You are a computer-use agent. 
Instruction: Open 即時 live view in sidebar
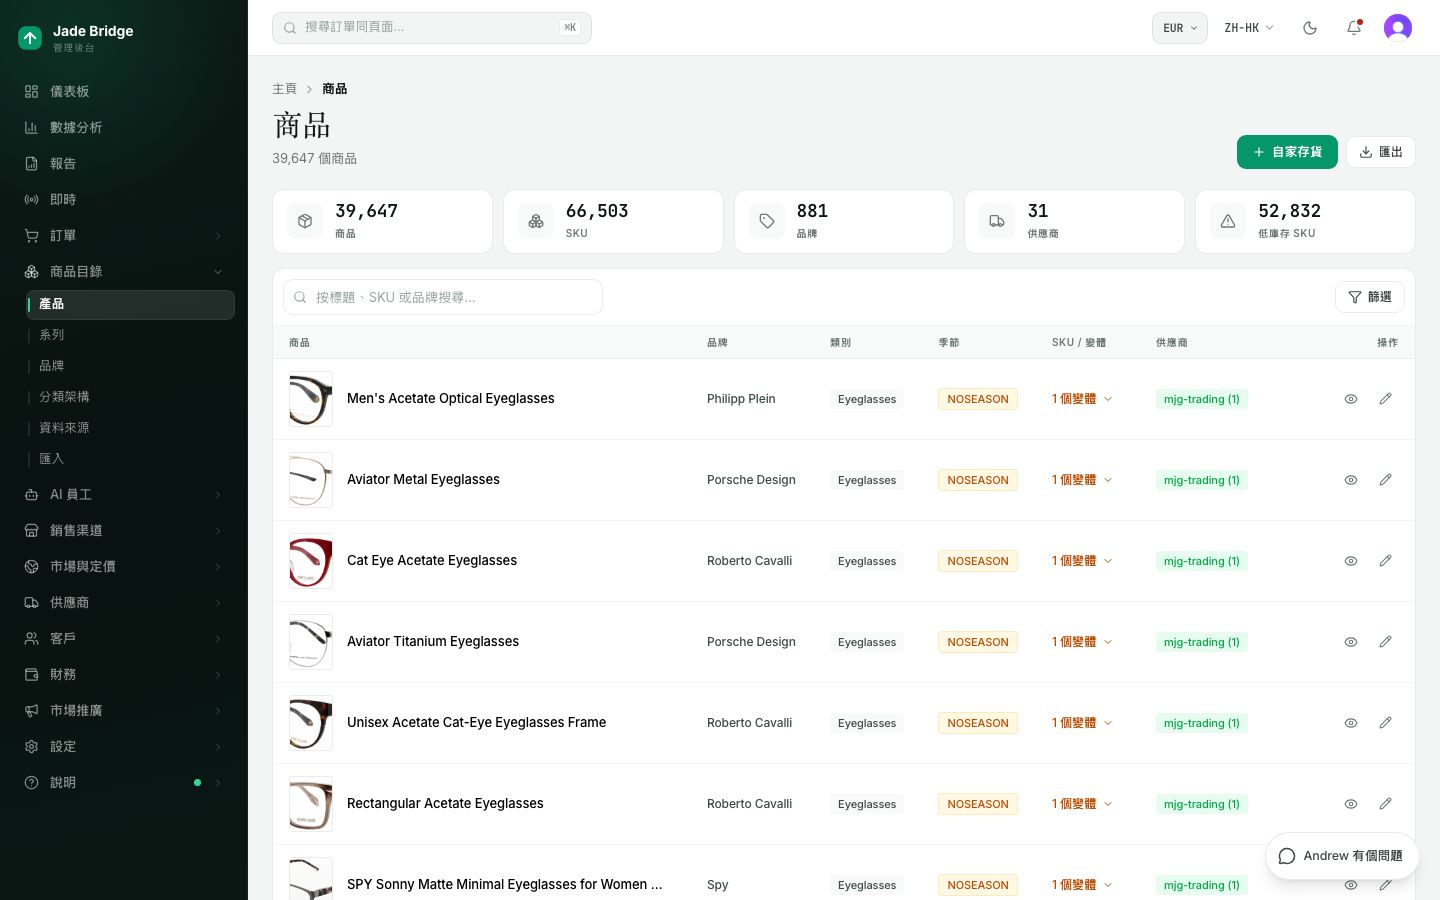coord(124,200)
